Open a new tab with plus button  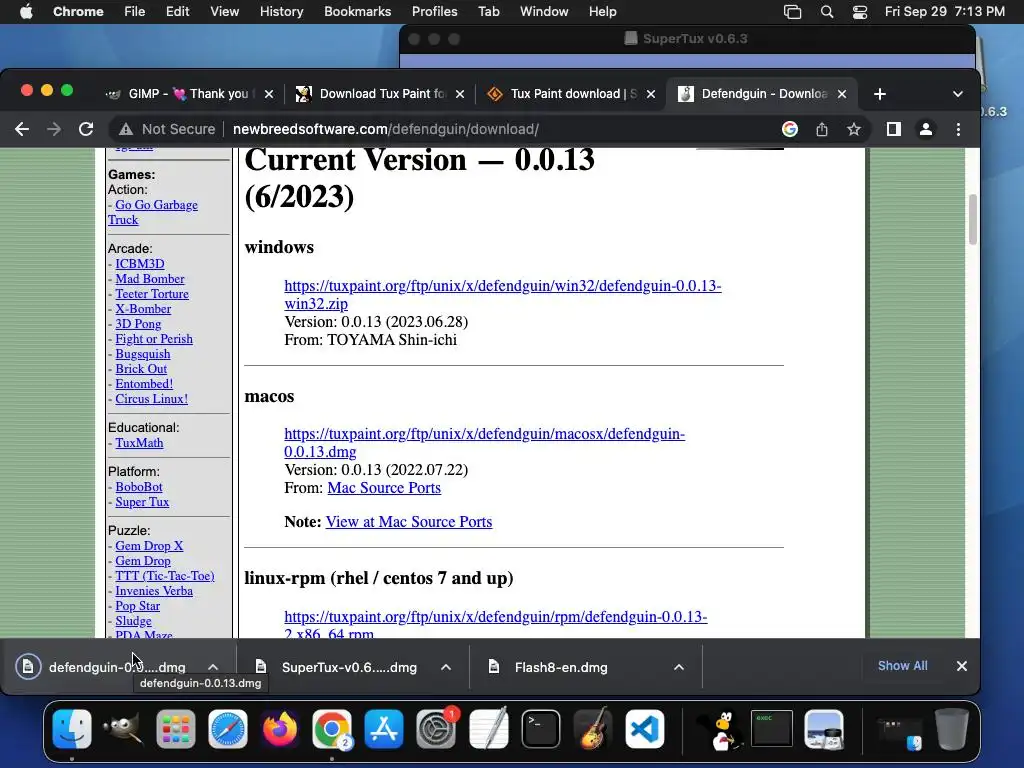[880, 94]
